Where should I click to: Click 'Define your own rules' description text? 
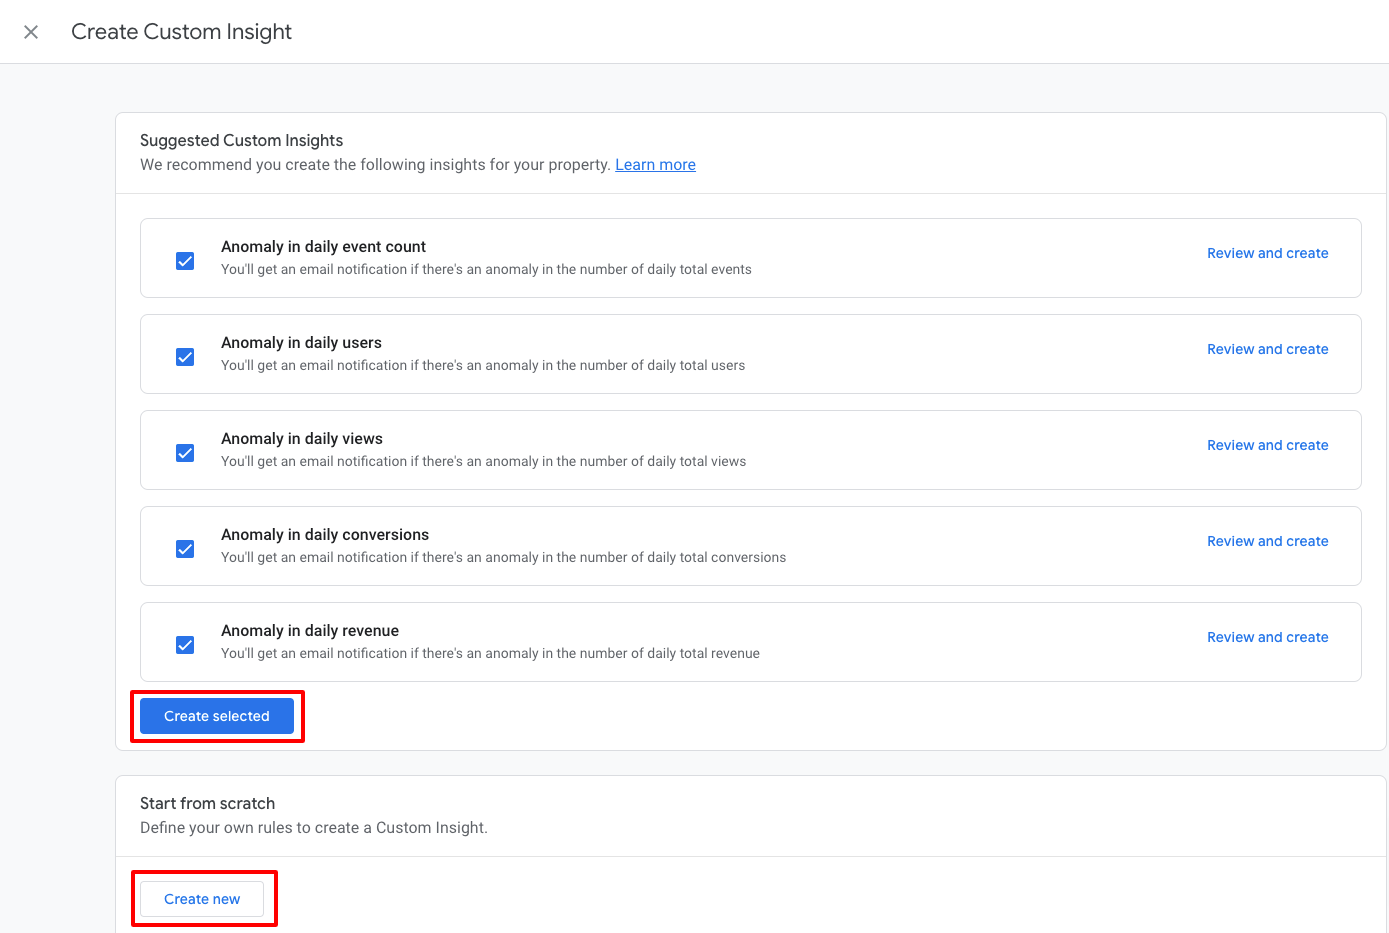pos(314,828)
